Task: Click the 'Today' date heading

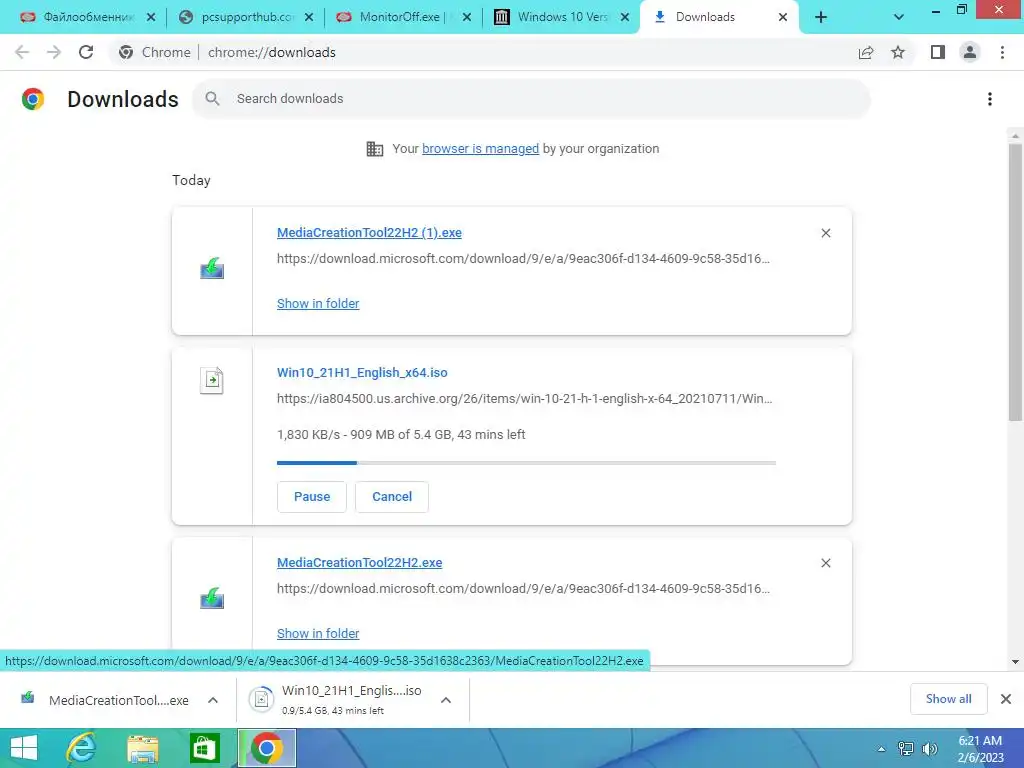Action: 191,180
